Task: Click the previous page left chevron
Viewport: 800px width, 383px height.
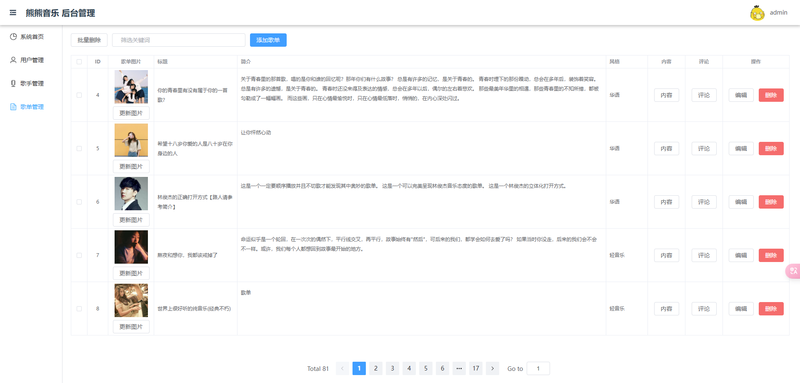Action: [x=343, y=368]
